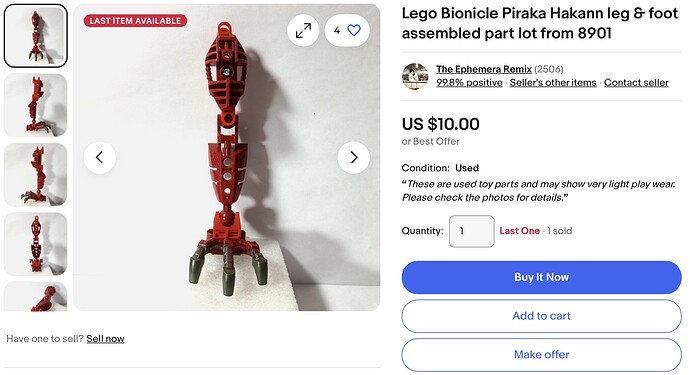Add the item to cart

coord(542,316)
